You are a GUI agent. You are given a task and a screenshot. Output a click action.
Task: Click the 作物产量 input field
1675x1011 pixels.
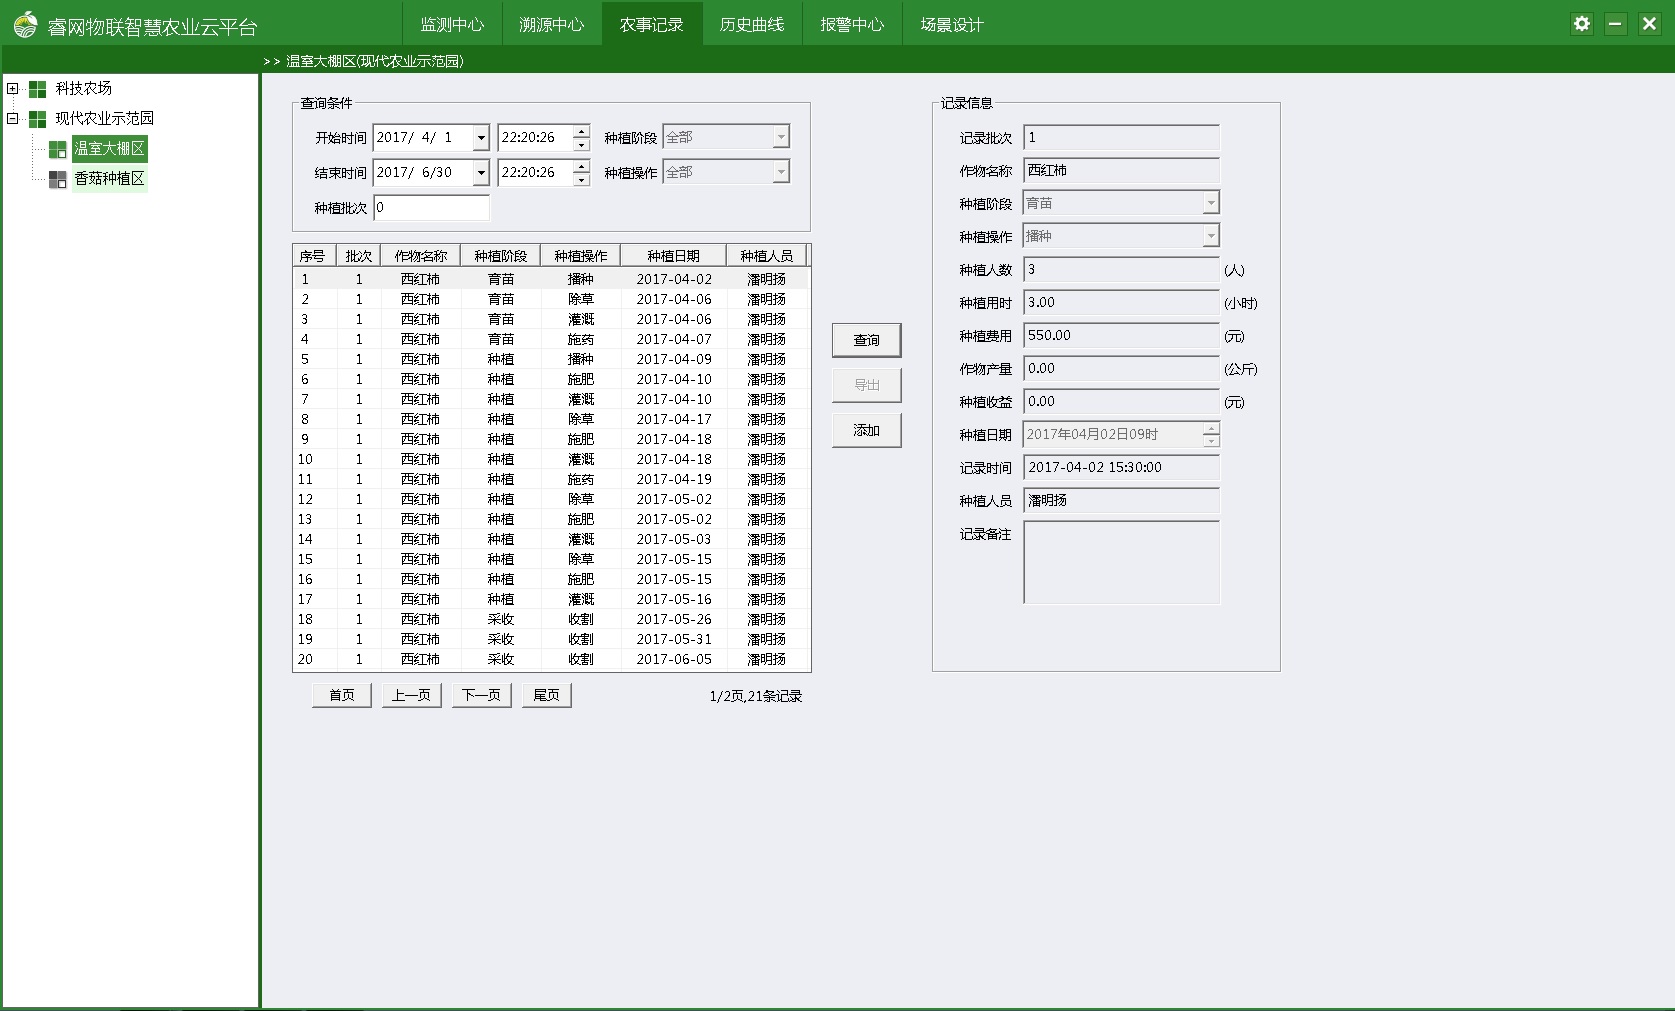[1121, 368]
